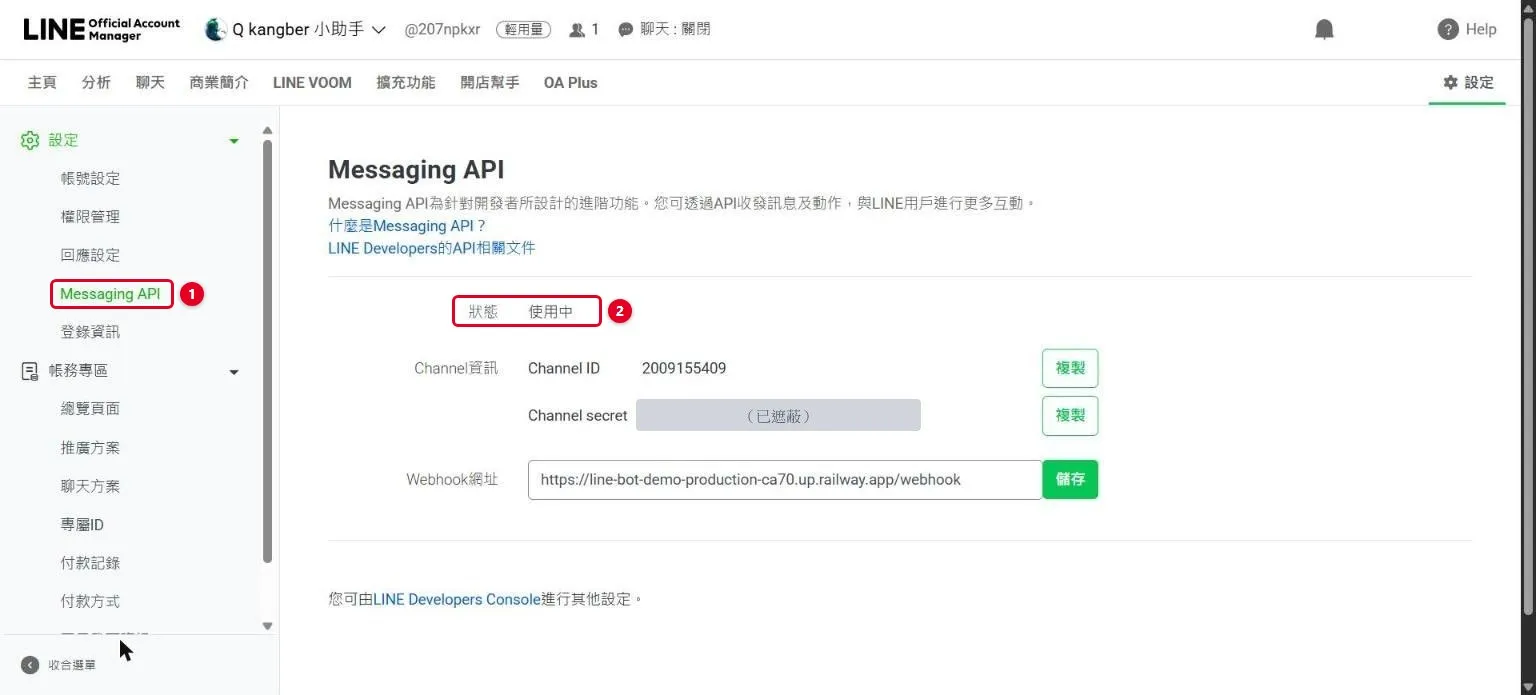Click the kangber account avatar
The width and height of the screenshot is (1536, 695).
pyautogui.click(x=215, y=30)
